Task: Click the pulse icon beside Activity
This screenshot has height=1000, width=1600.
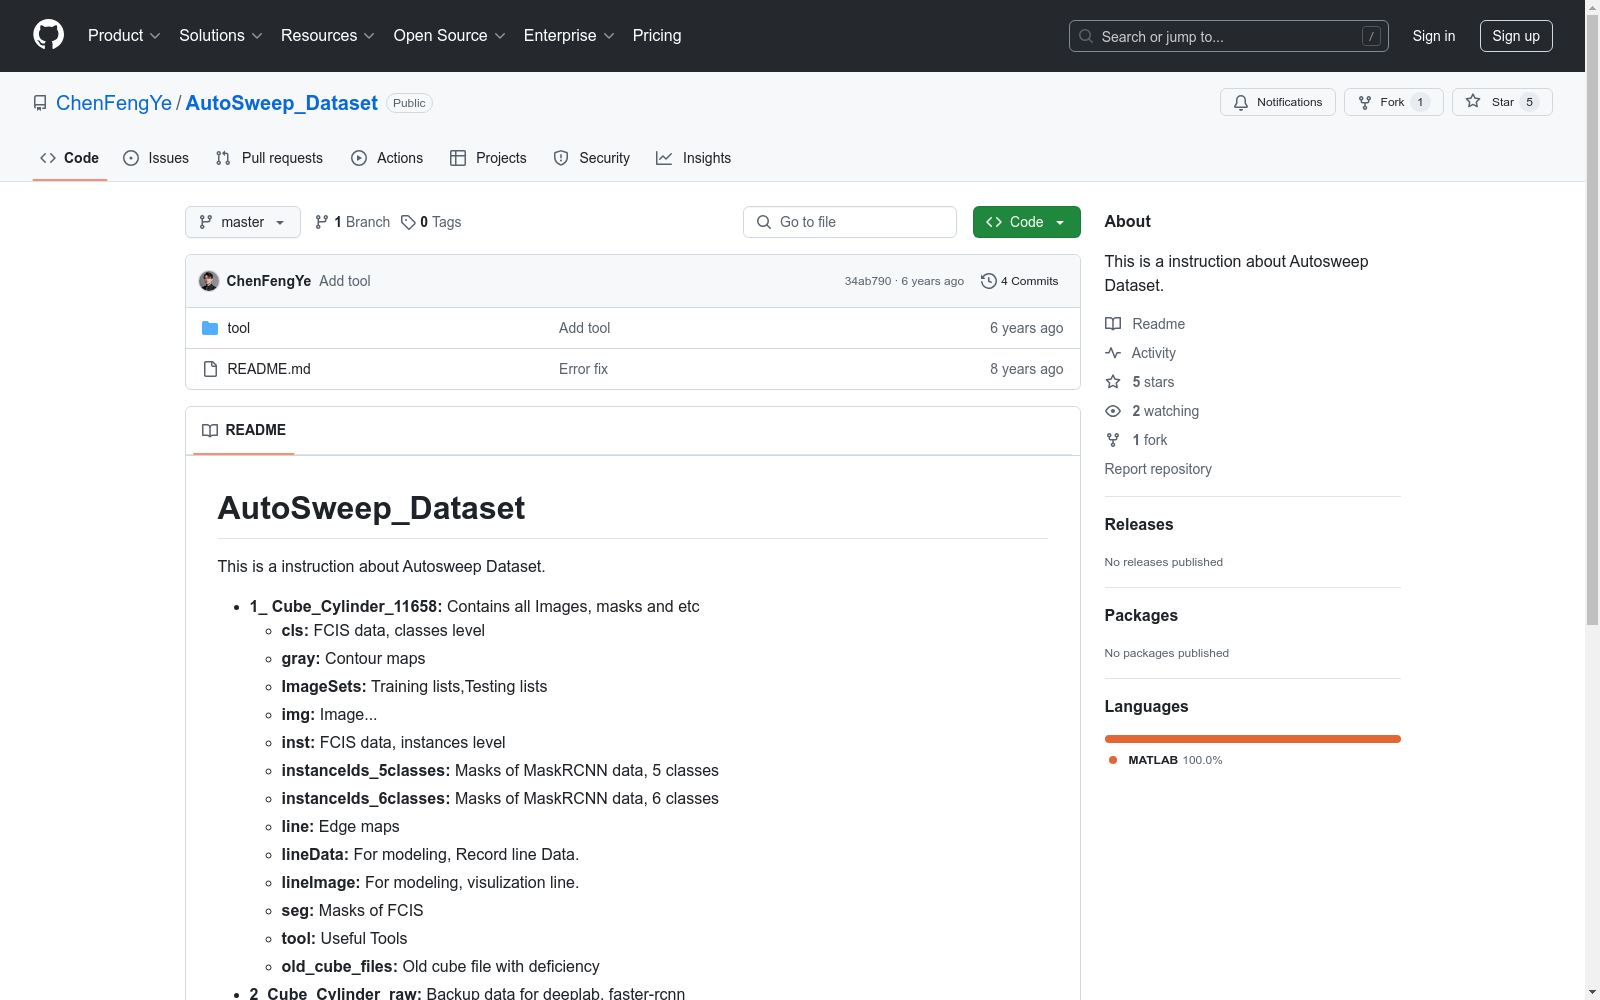Action: coord(1113,353)
